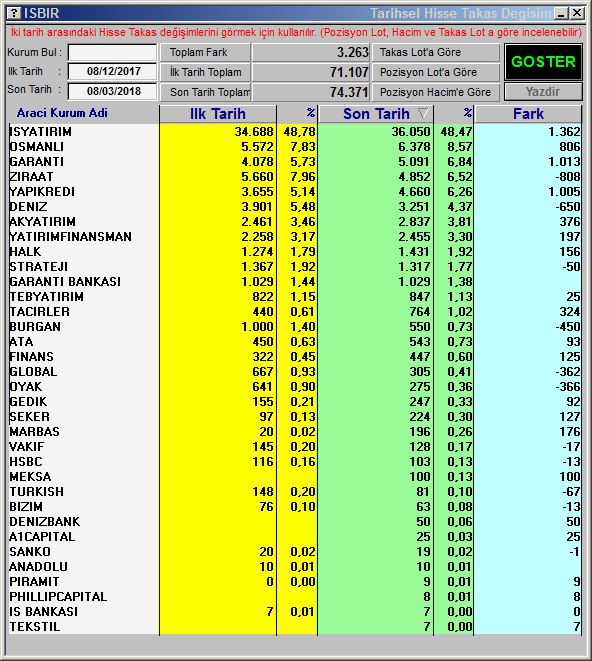
Task: Minimize the ISBIR window
Action: tap(561, 13)
